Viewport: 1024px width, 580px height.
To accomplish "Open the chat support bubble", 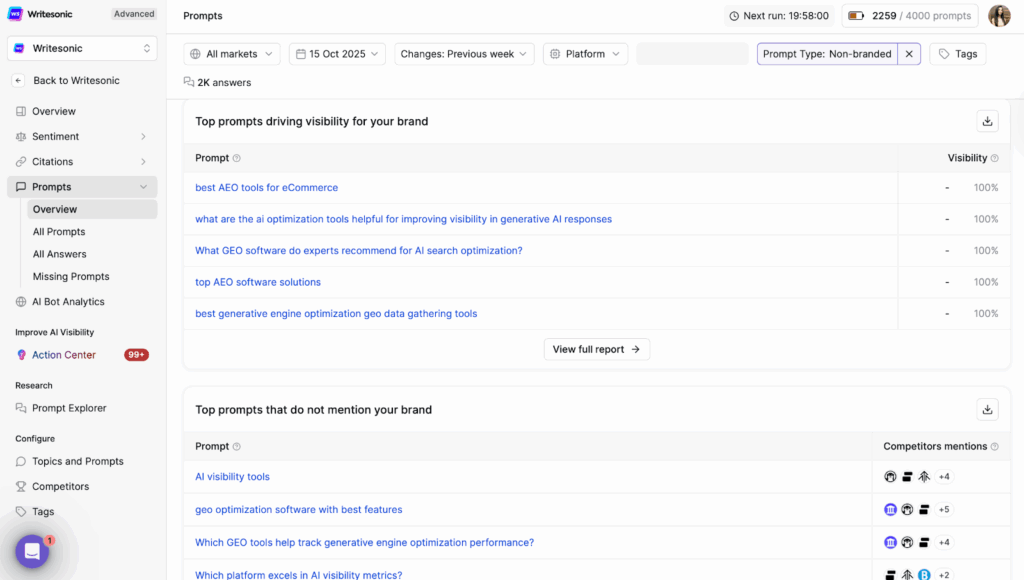I will (x=32, y=551).
